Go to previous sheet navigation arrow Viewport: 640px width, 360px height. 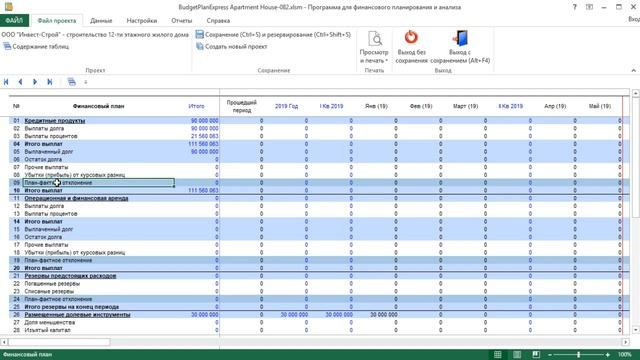point(20,82)
